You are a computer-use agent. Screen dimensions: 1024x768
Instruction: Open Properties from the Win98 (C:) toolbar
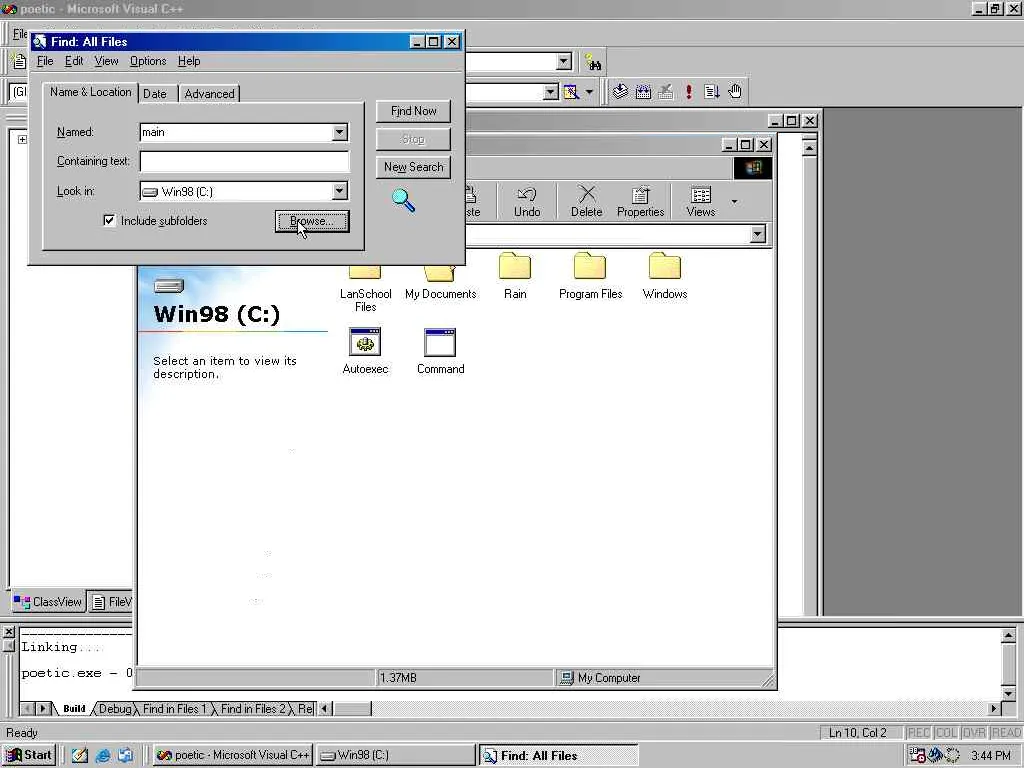pos(640,201)
